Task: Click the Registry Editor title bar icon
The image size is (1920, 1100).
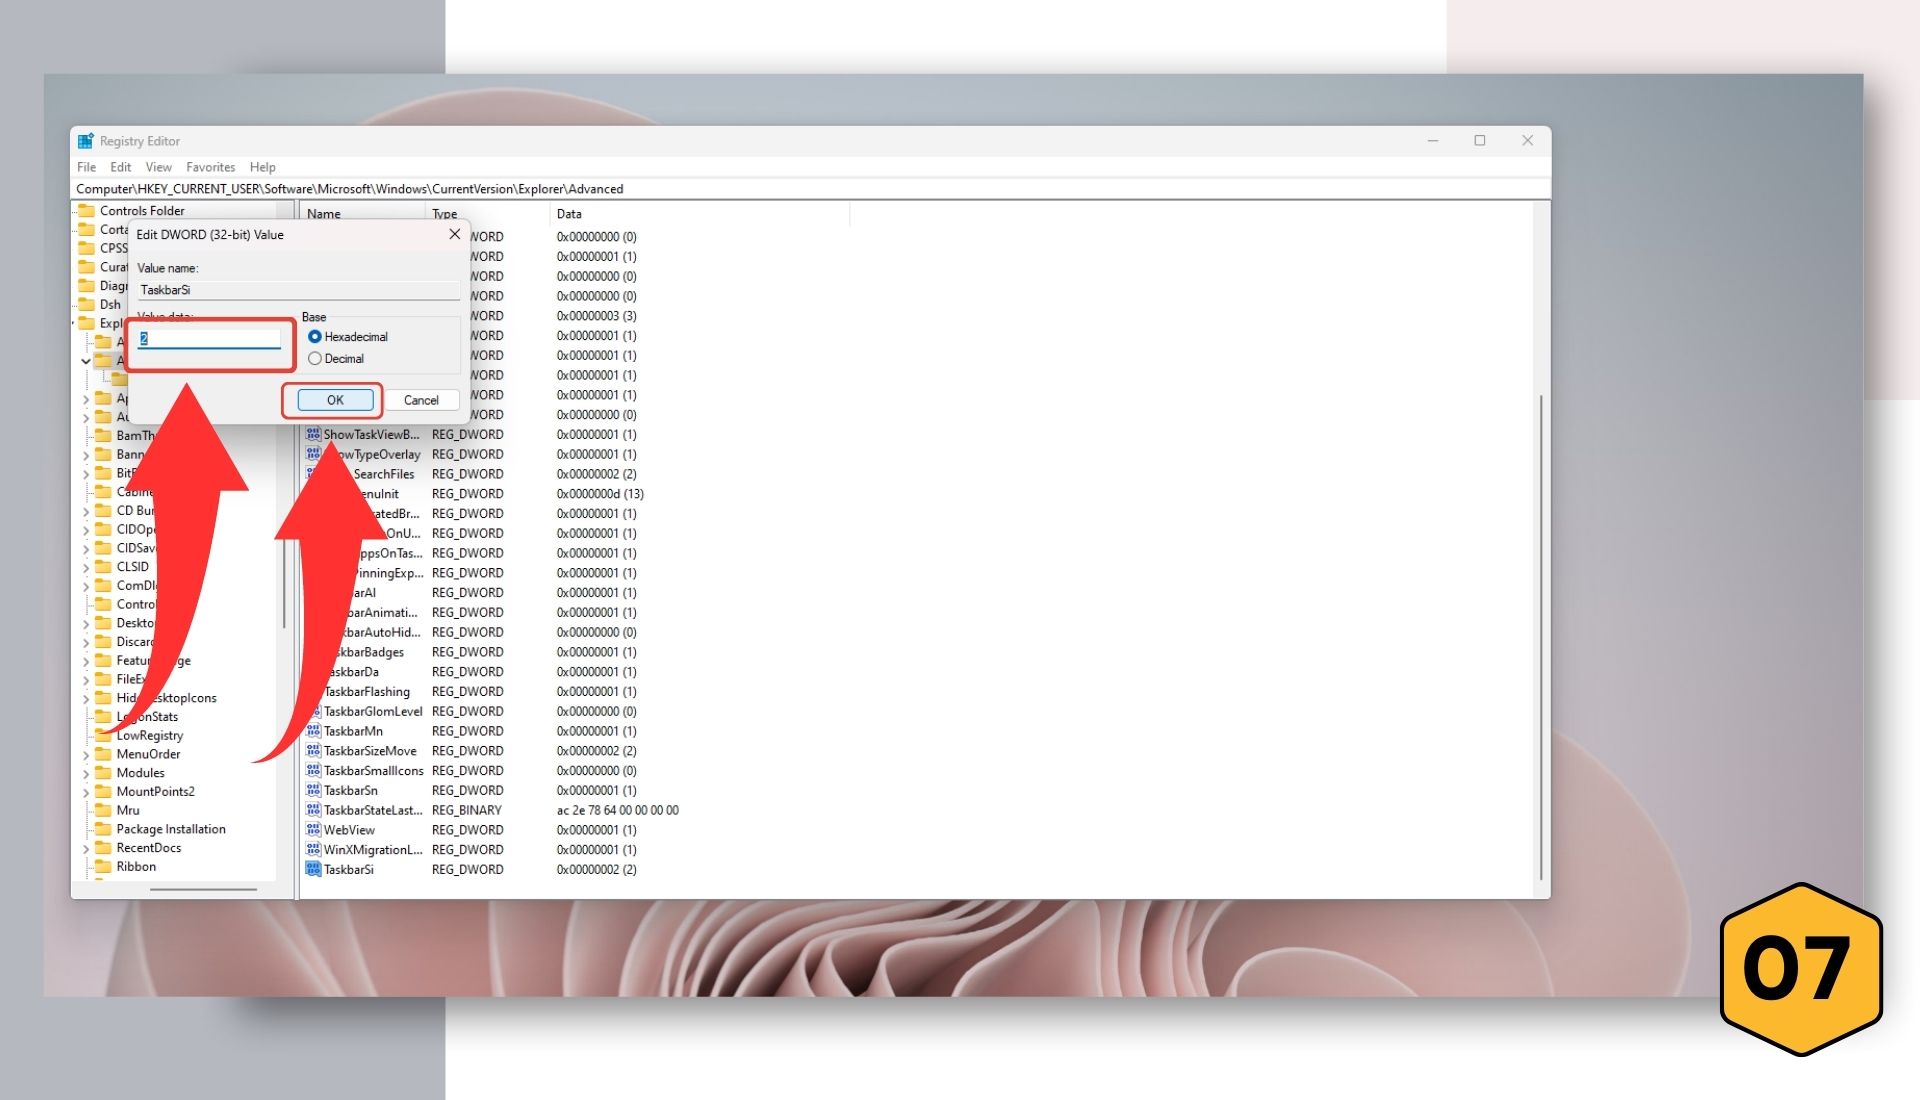Action: [86, 141]
